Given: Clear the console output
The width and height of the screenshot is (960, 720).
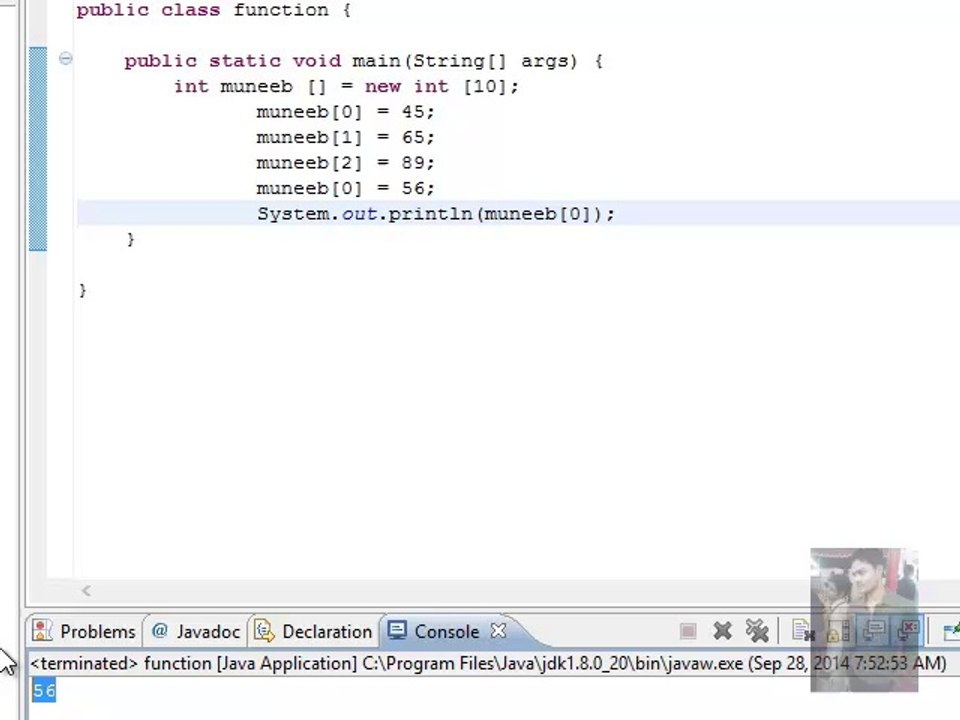Looking at the screenshot, I should coord(803,631).
